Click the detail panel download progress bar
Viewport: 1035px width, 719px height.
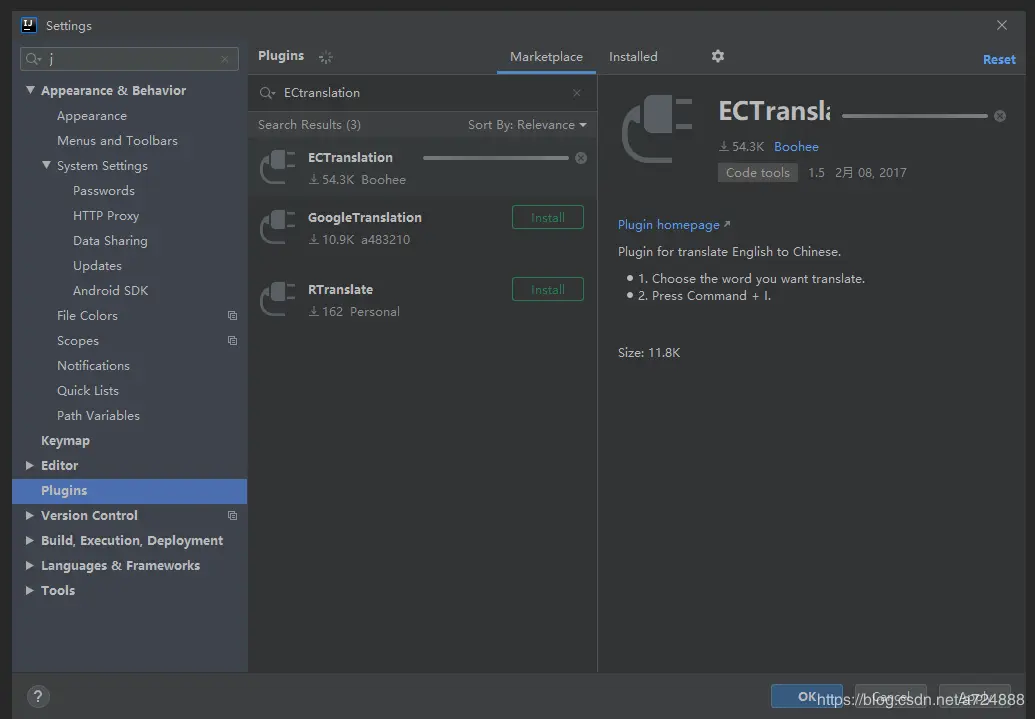(915, 116)
